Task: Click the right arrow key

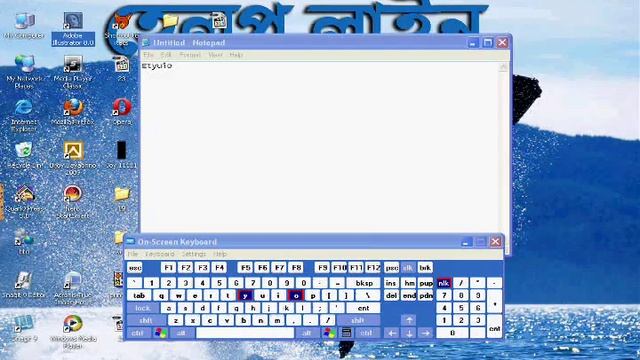Action: coord(425,333)
